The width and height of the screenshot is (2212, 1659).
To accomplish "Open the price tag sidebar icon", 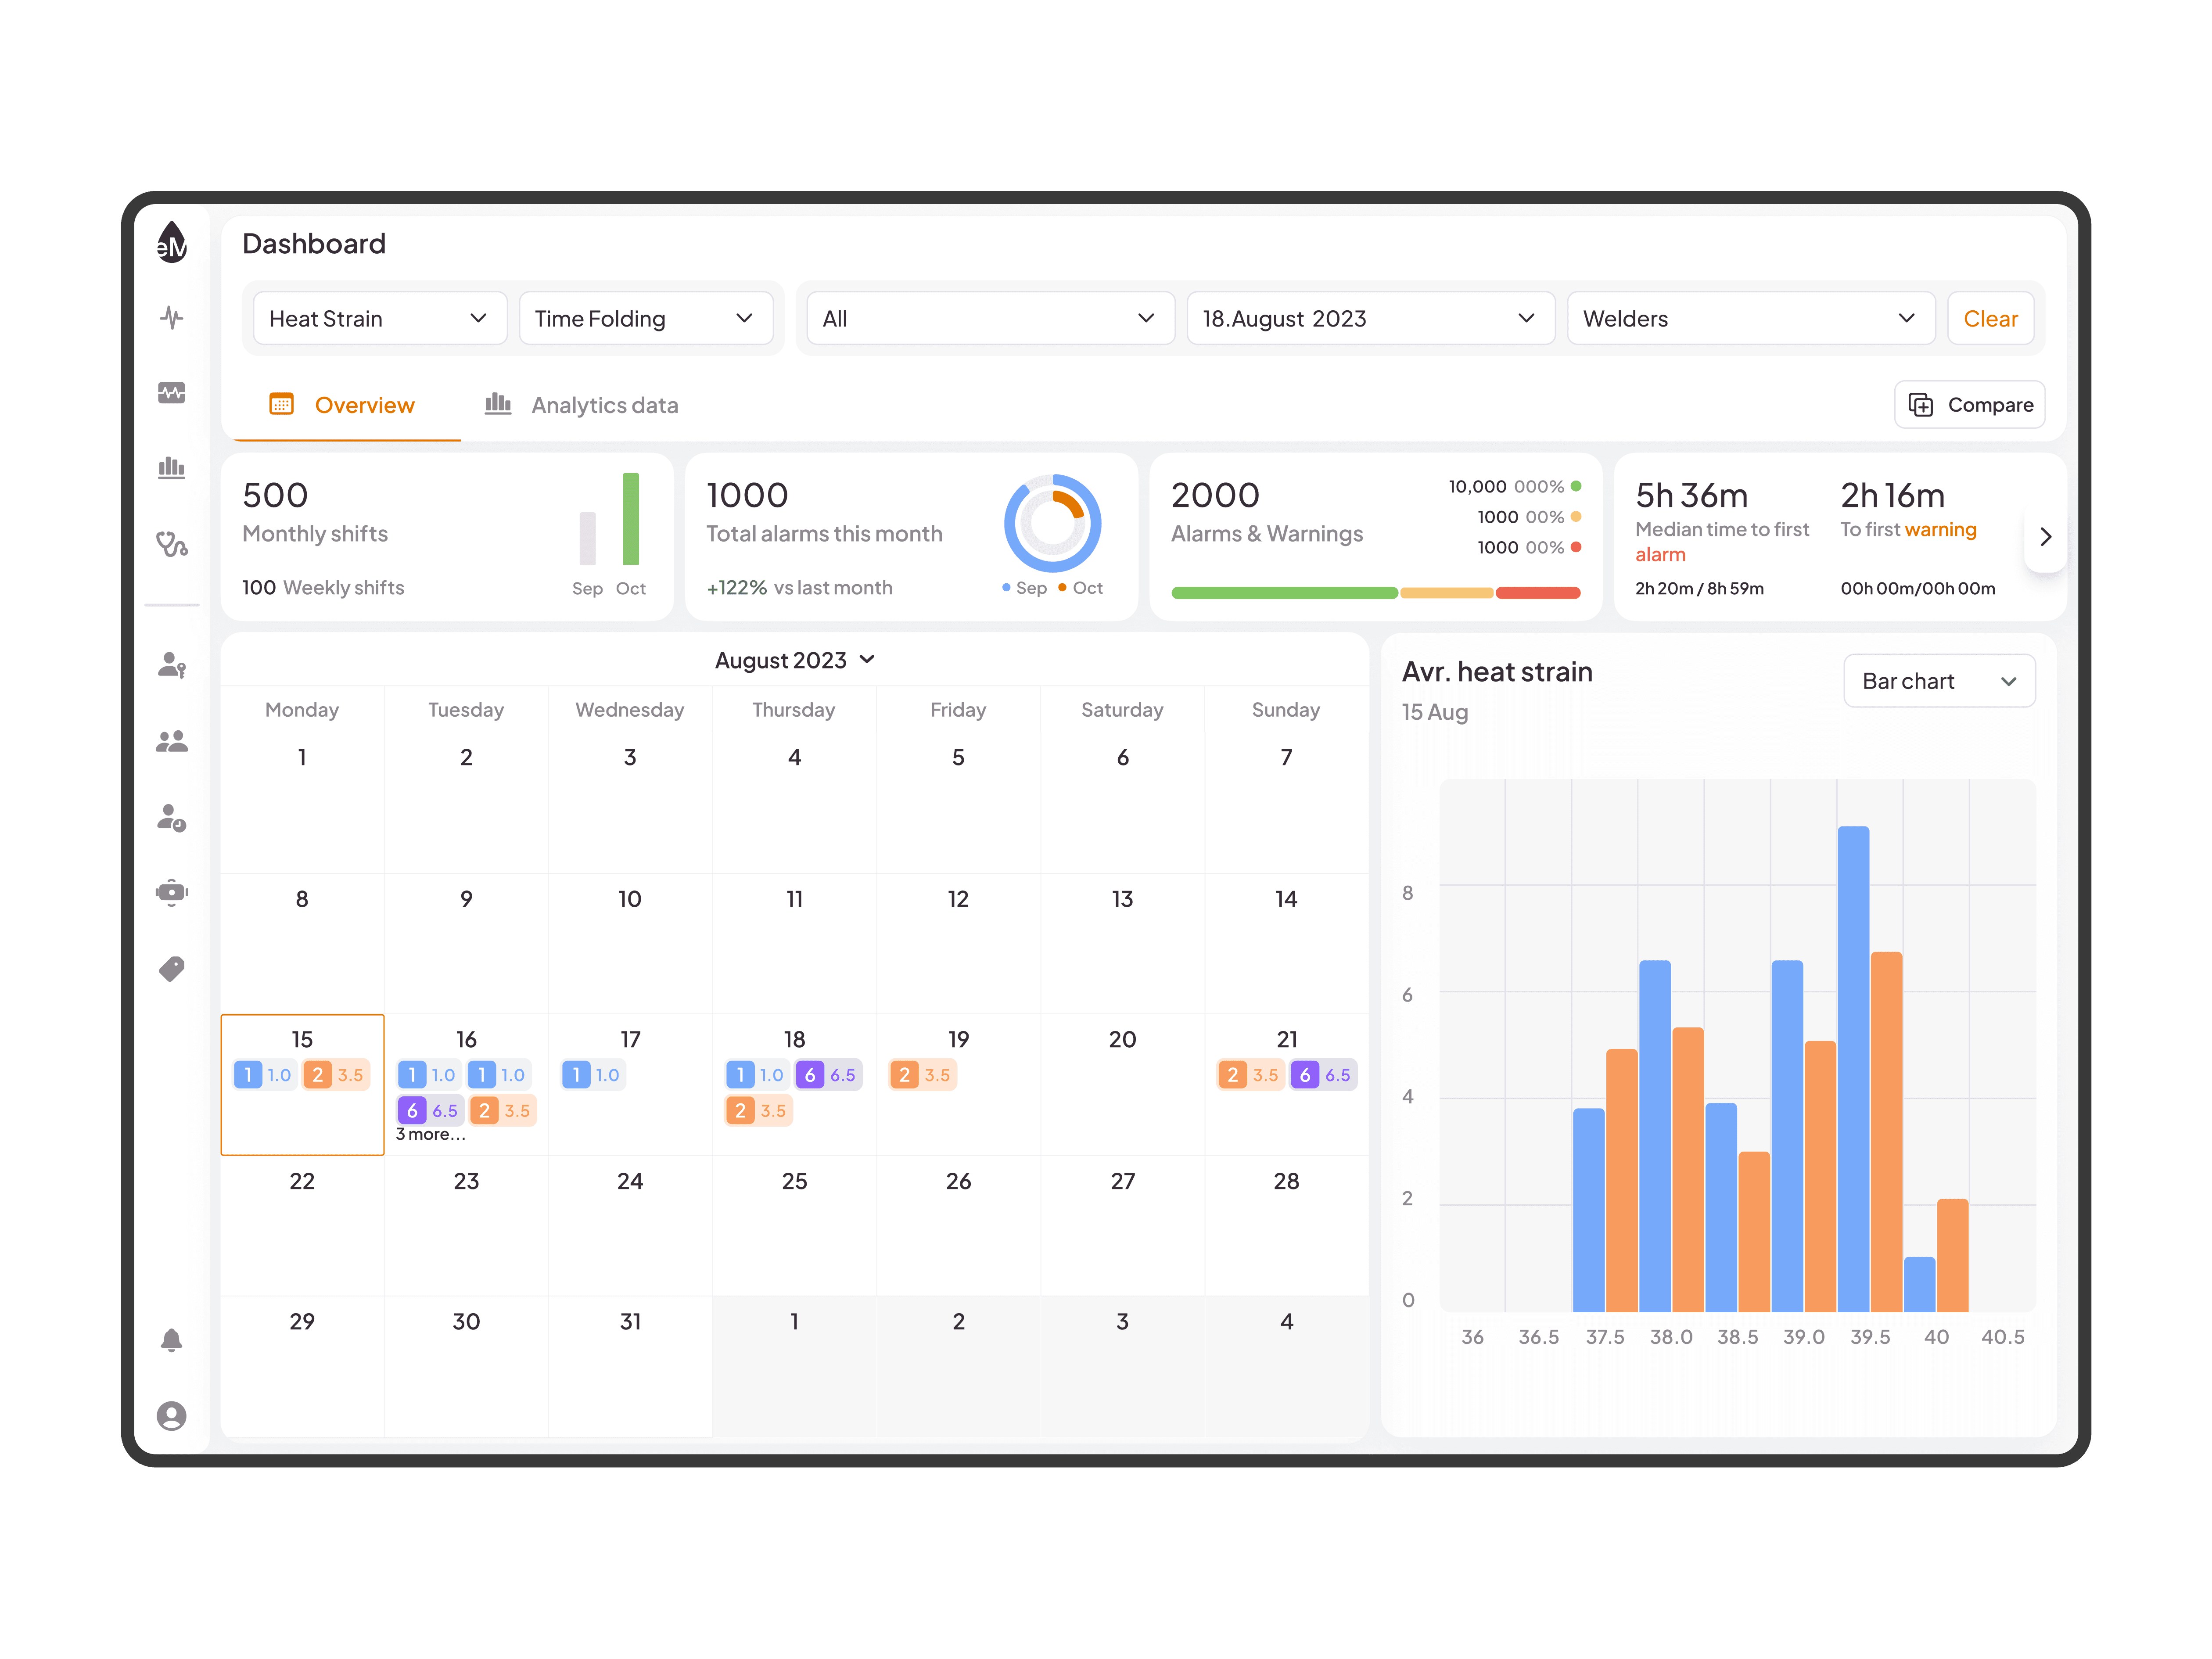I will [x=172, y=969].
